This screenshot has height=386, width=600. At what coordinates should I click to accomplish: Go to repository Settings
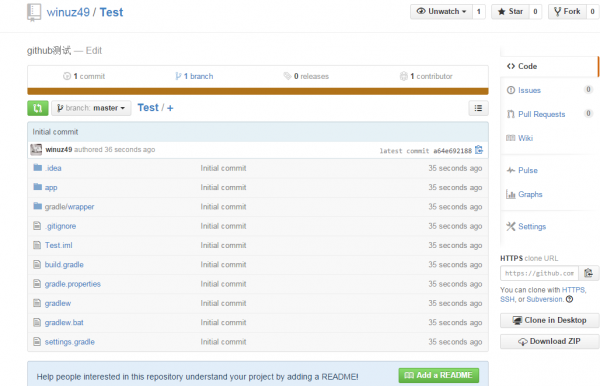tap(532, 226)
